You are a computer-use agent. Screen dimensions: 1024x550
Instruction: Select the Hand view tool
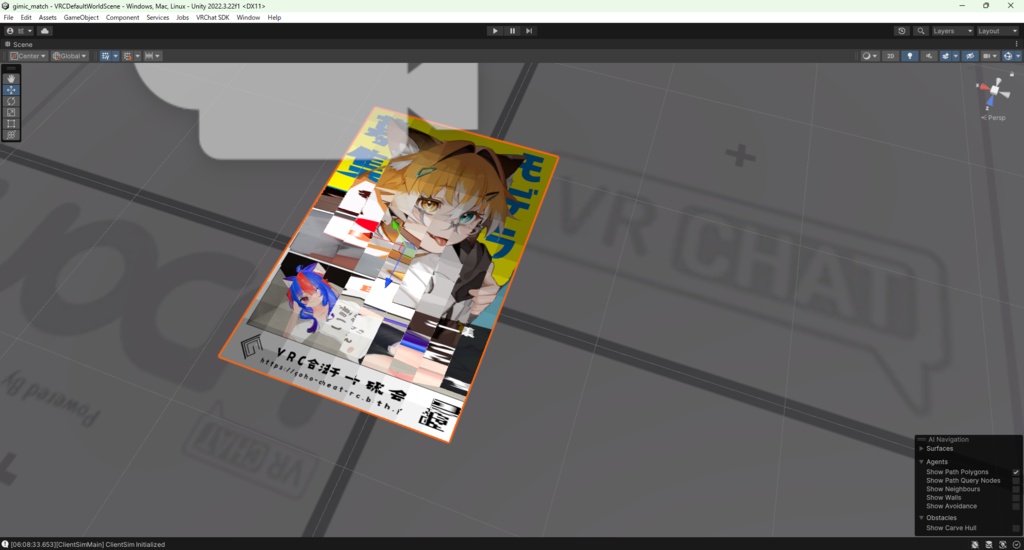click(x=11, y=78)
